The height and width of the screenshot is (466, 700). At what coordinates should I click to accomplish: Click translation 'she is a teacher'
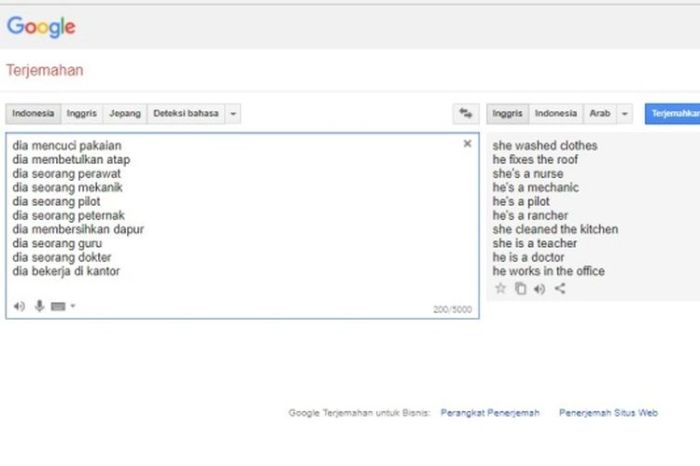(535, 243)
